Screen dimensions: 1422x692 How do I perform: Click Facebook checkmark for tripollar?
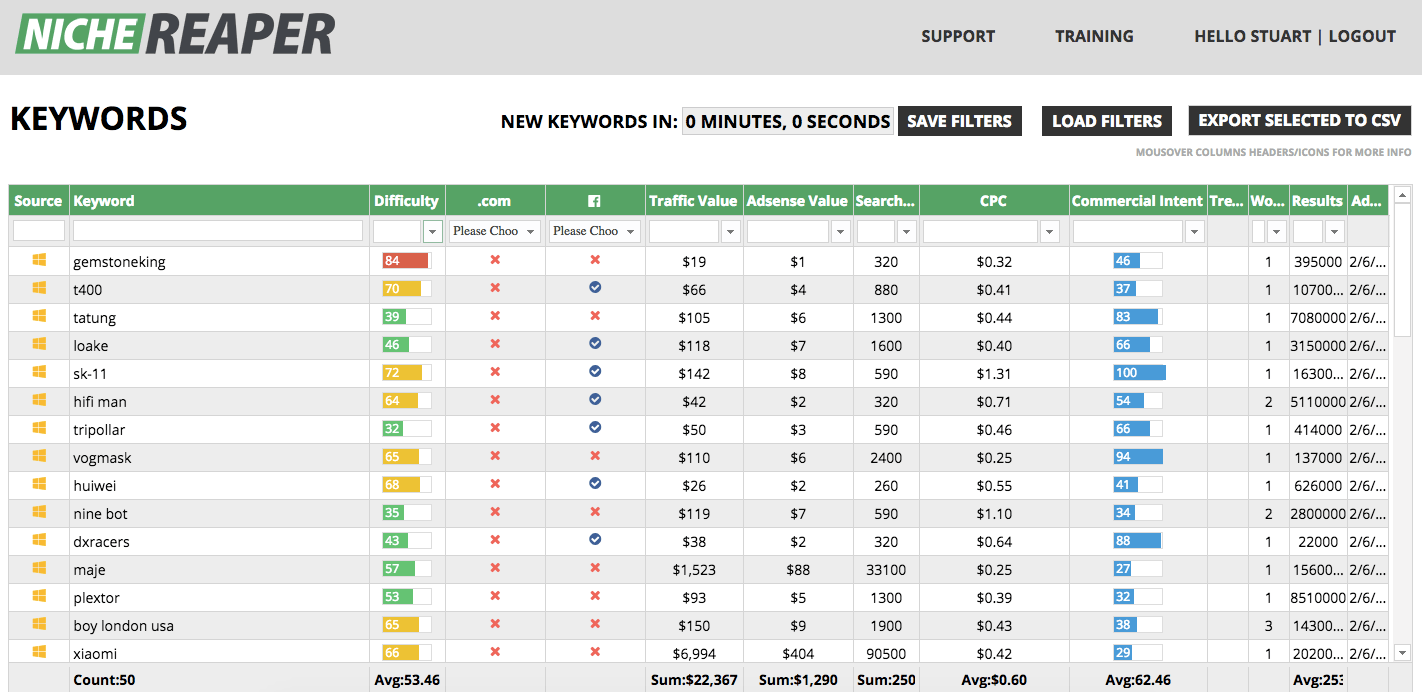click(x=595, y=427)
